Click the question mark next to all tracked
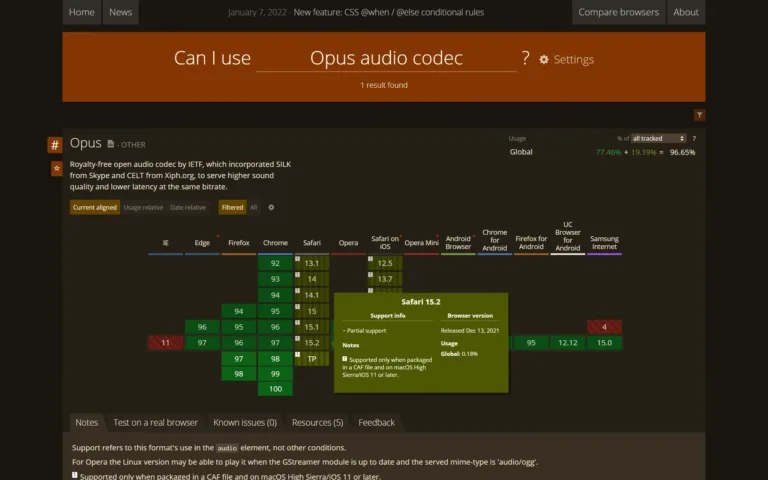The image size is (768, 480). click(x=694, y=139)
